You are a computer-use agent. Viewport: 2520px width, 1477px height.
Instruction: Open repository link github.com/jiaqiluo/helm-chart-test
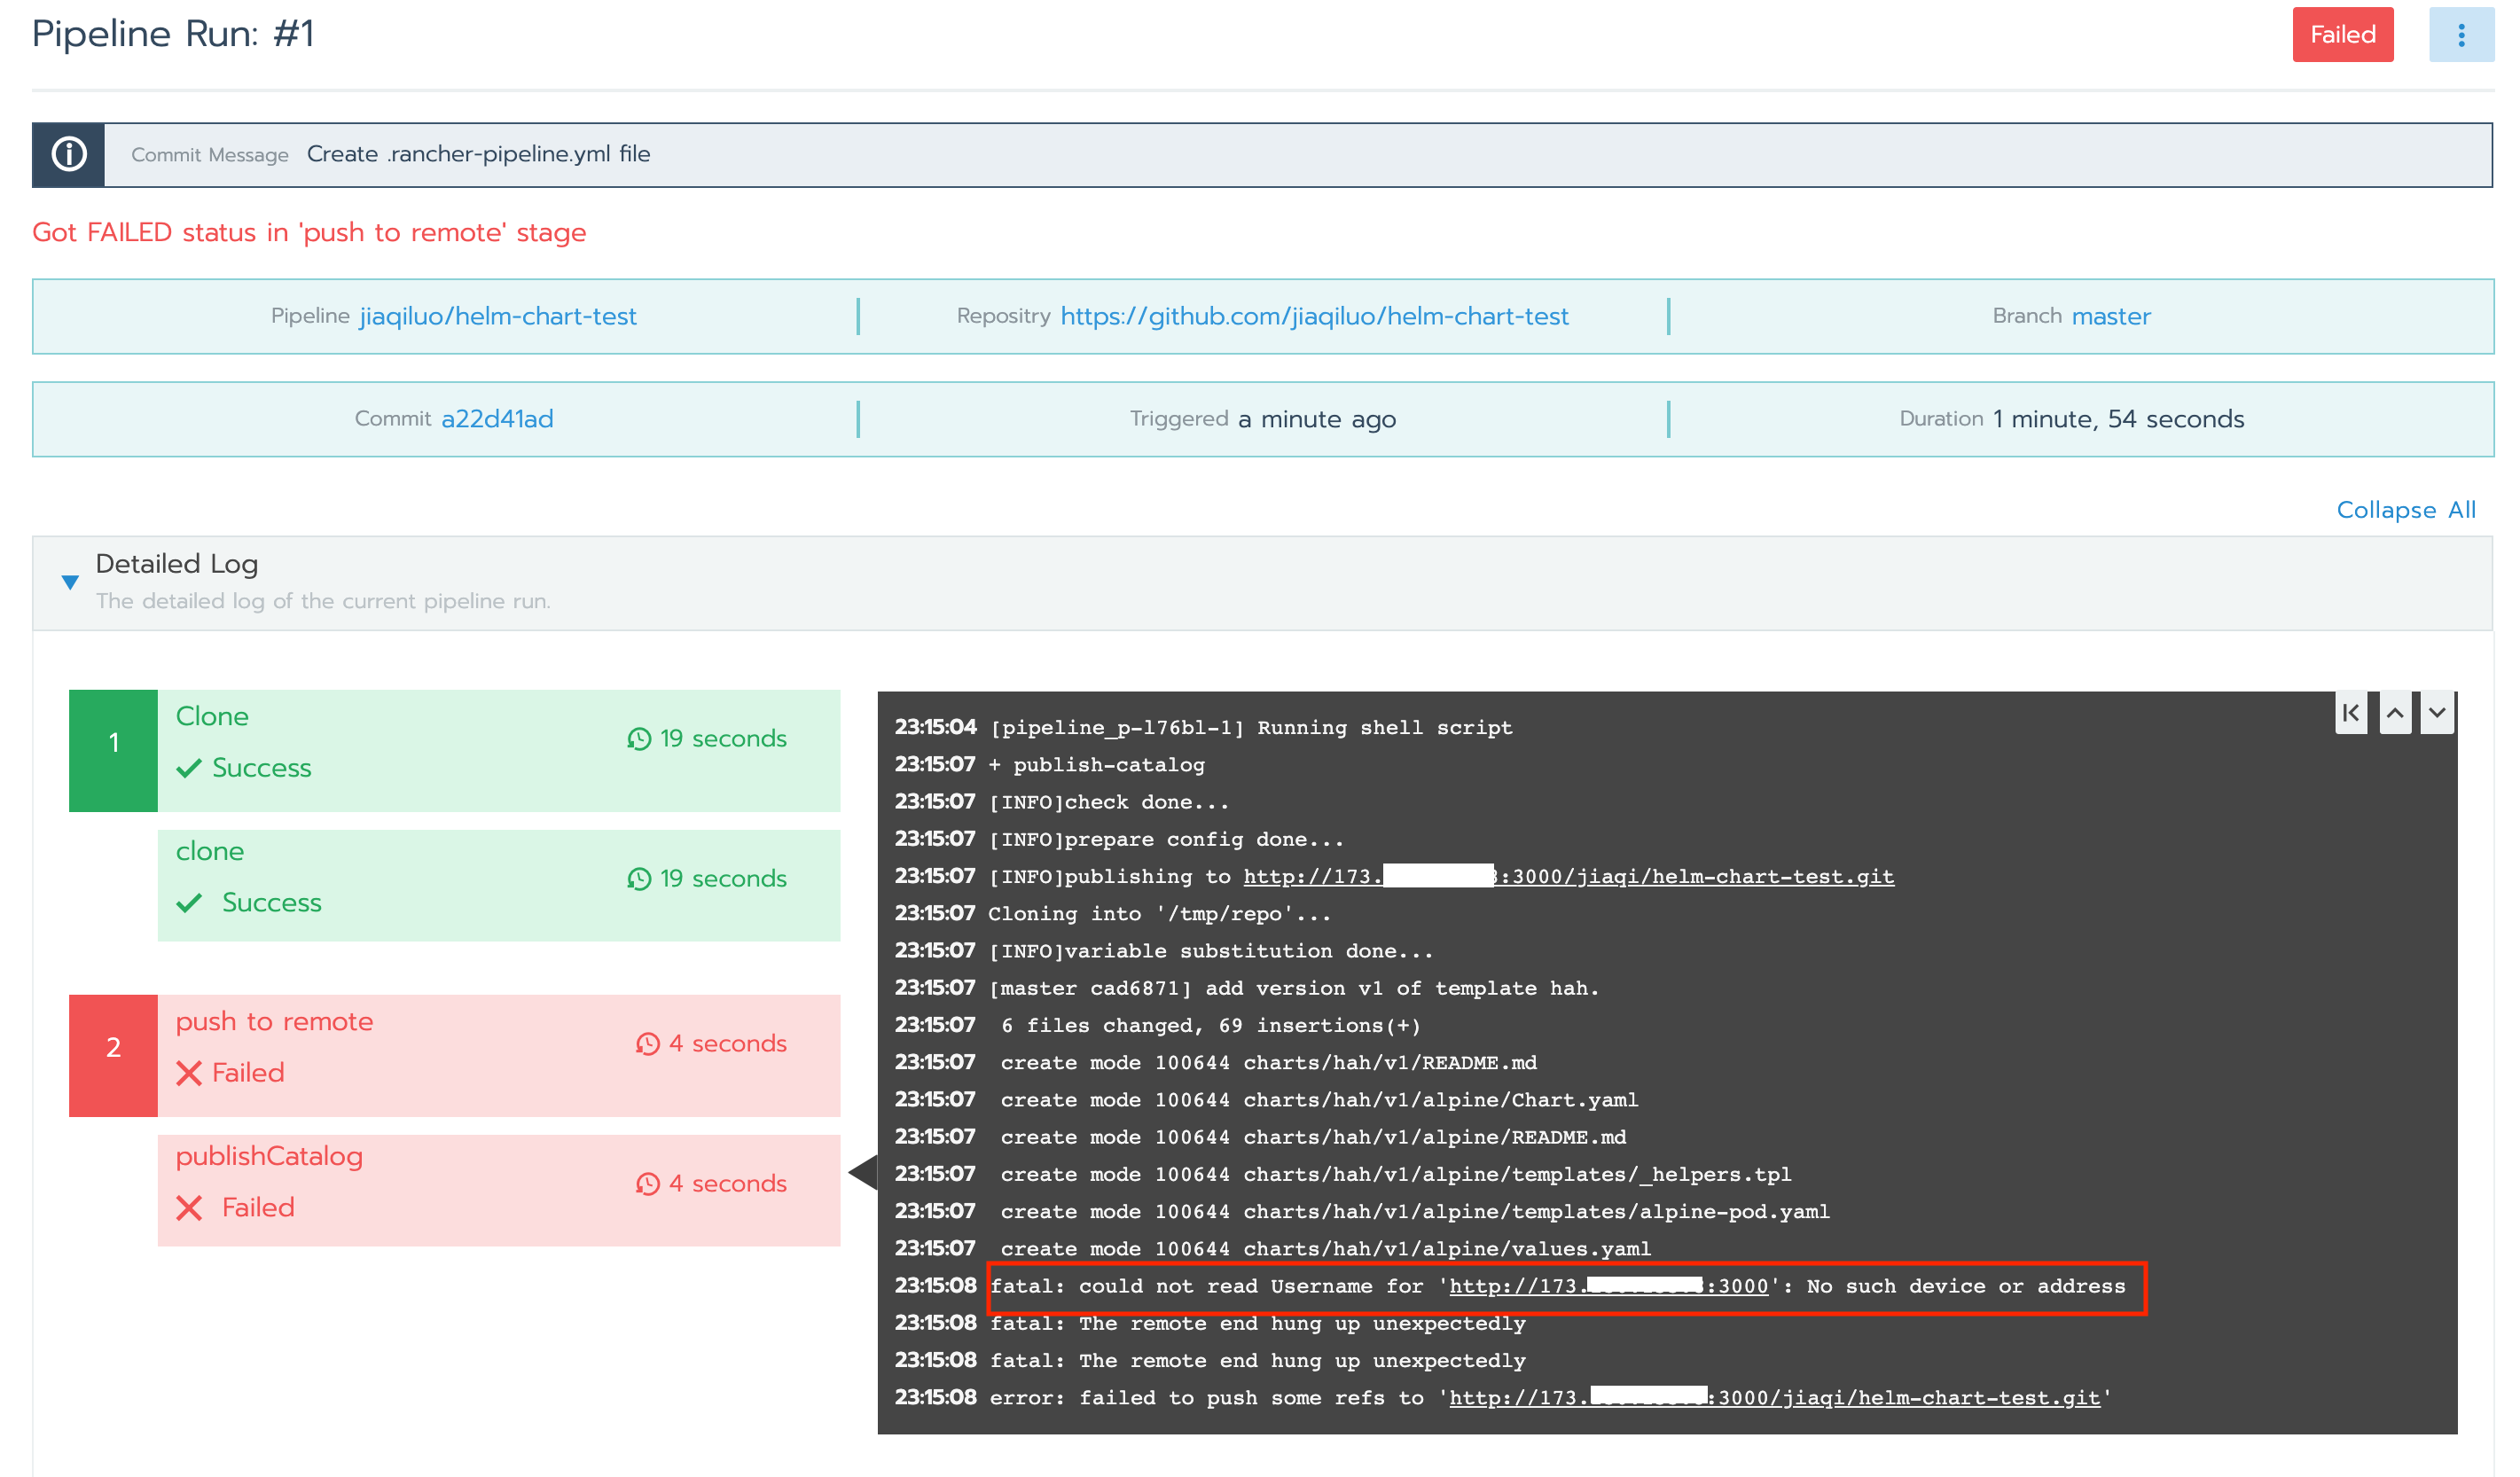[1314, 316]
